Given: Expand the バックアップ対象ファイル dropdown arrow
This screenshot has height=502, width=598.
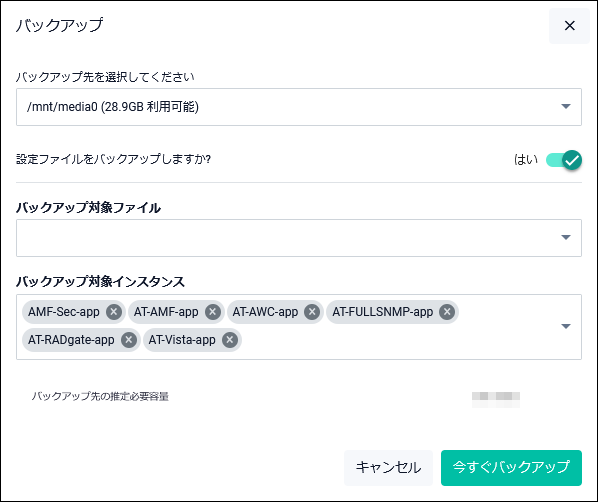Looking at the screenshot, I should click(566, 237).
